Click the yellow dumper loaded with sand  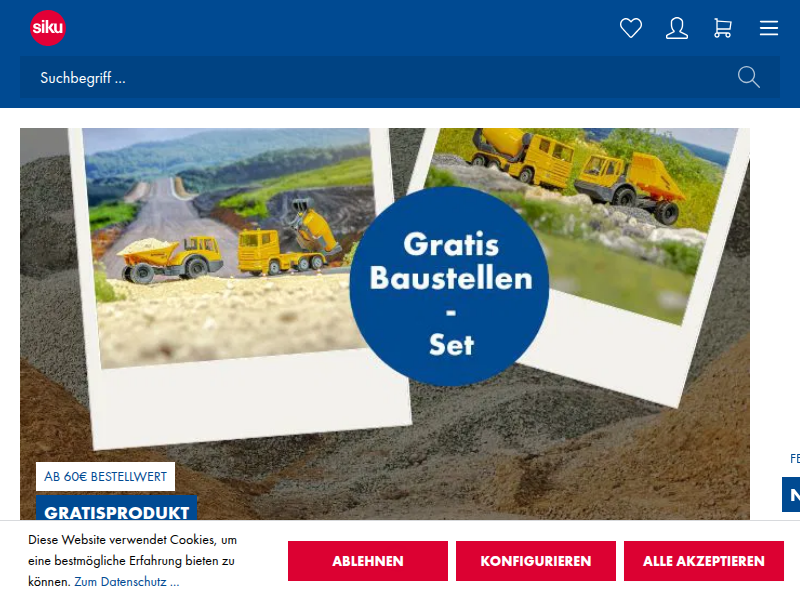click(x=170, y=258)
